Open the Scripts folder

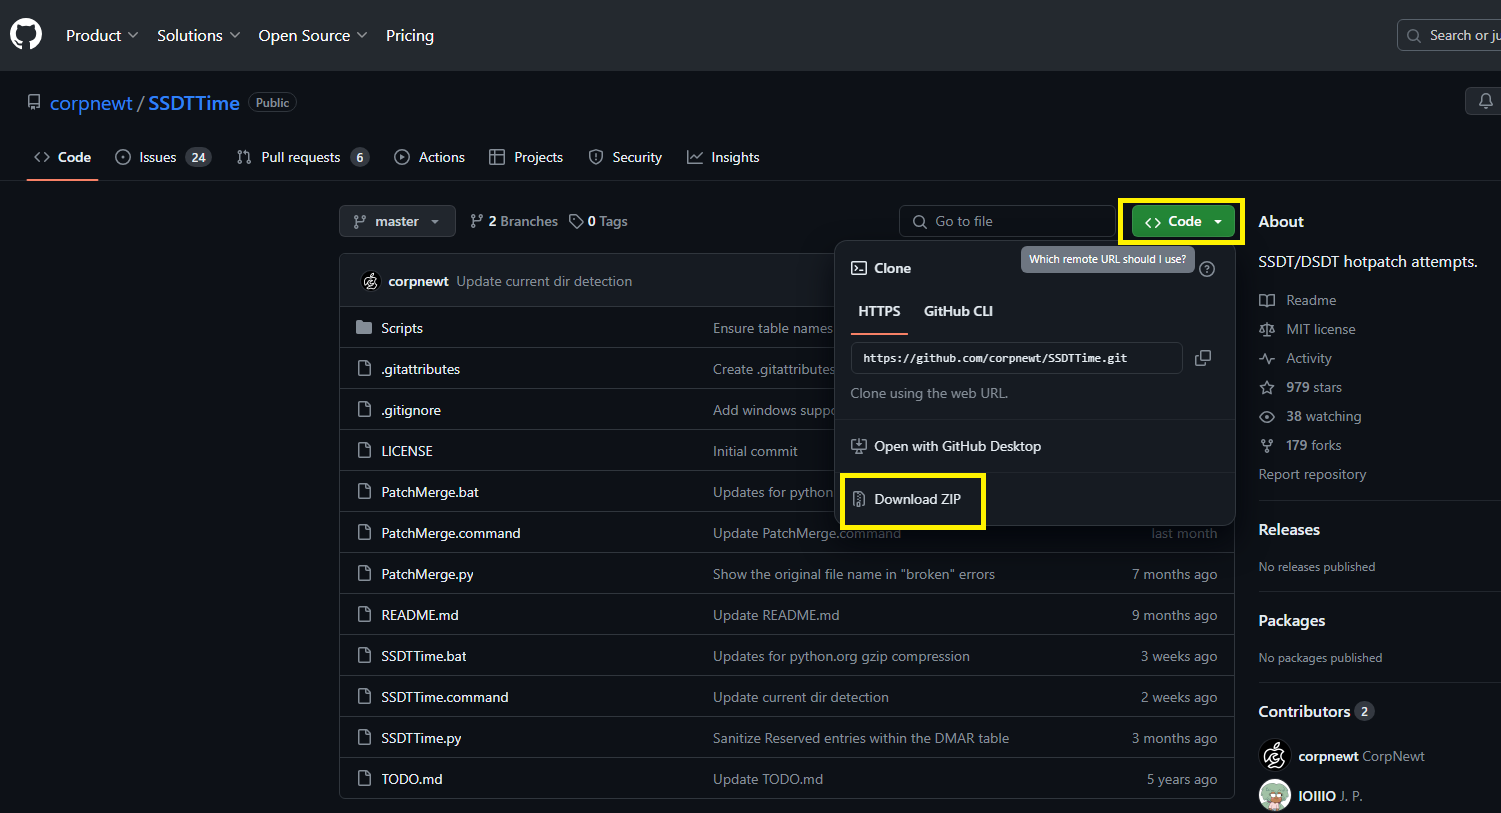(402, 328)
